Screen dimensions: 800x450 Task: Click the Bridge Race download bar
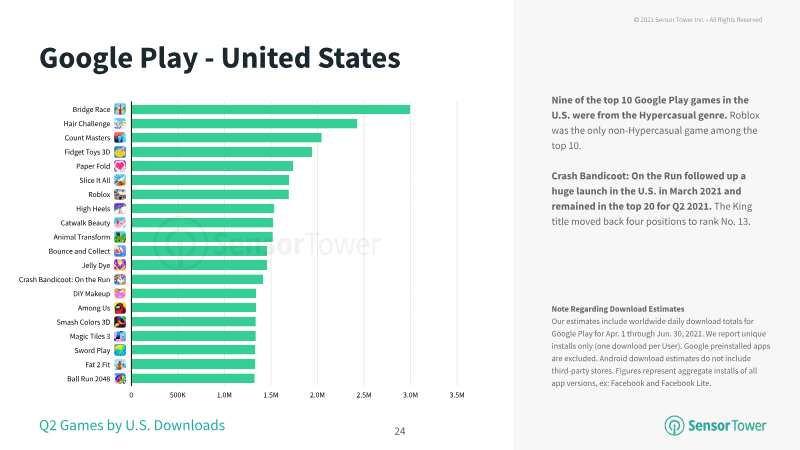(x=271, y=109)
